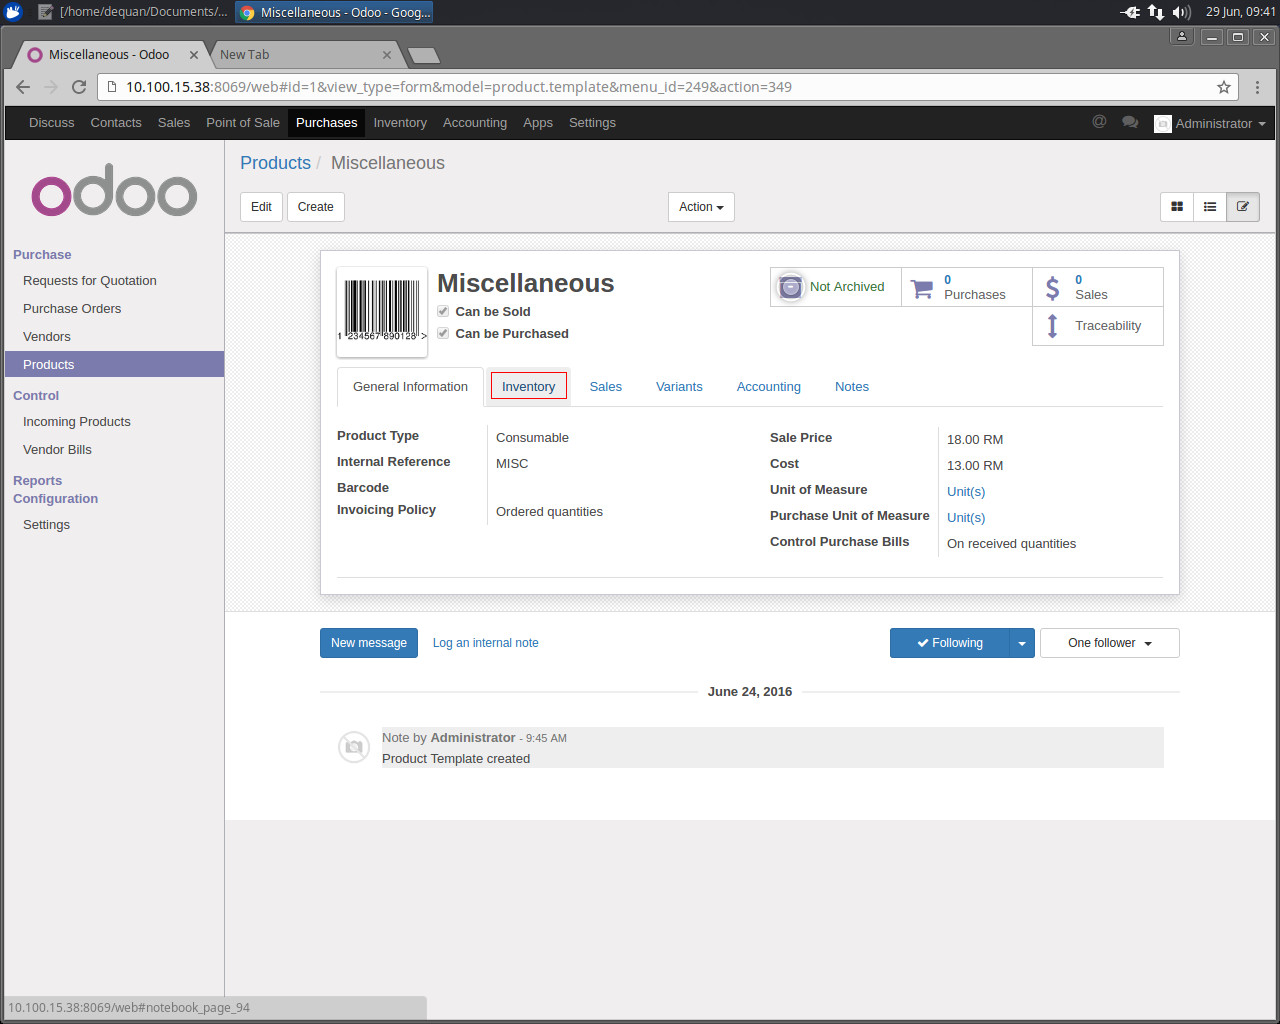Open Chrome's three-dot menu

(x=1257, y=87)
